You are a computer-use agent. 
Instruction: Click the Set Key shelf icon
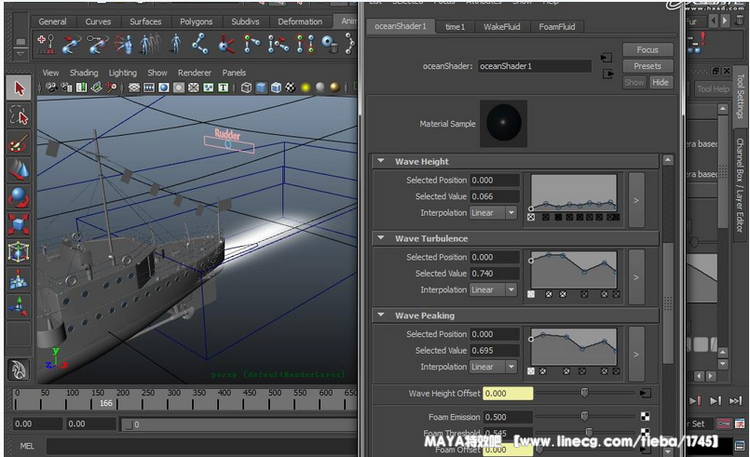46,44
